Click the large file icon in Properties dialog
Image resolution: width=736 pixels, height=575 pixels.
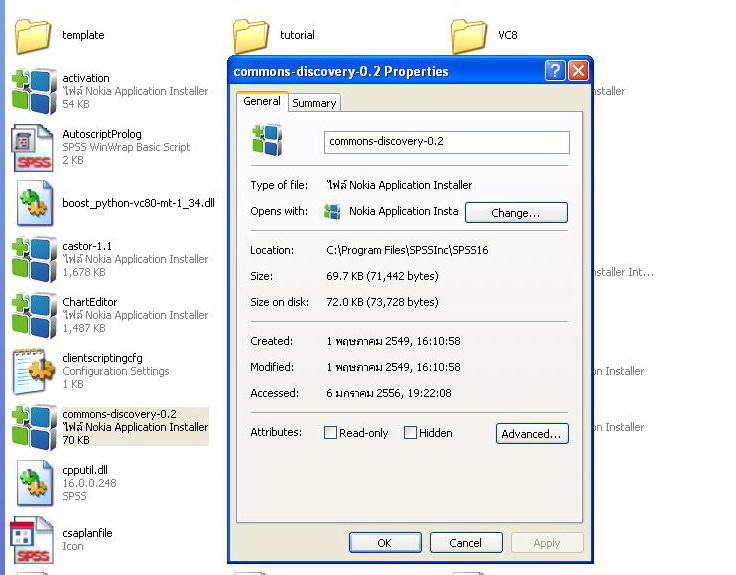267,140
